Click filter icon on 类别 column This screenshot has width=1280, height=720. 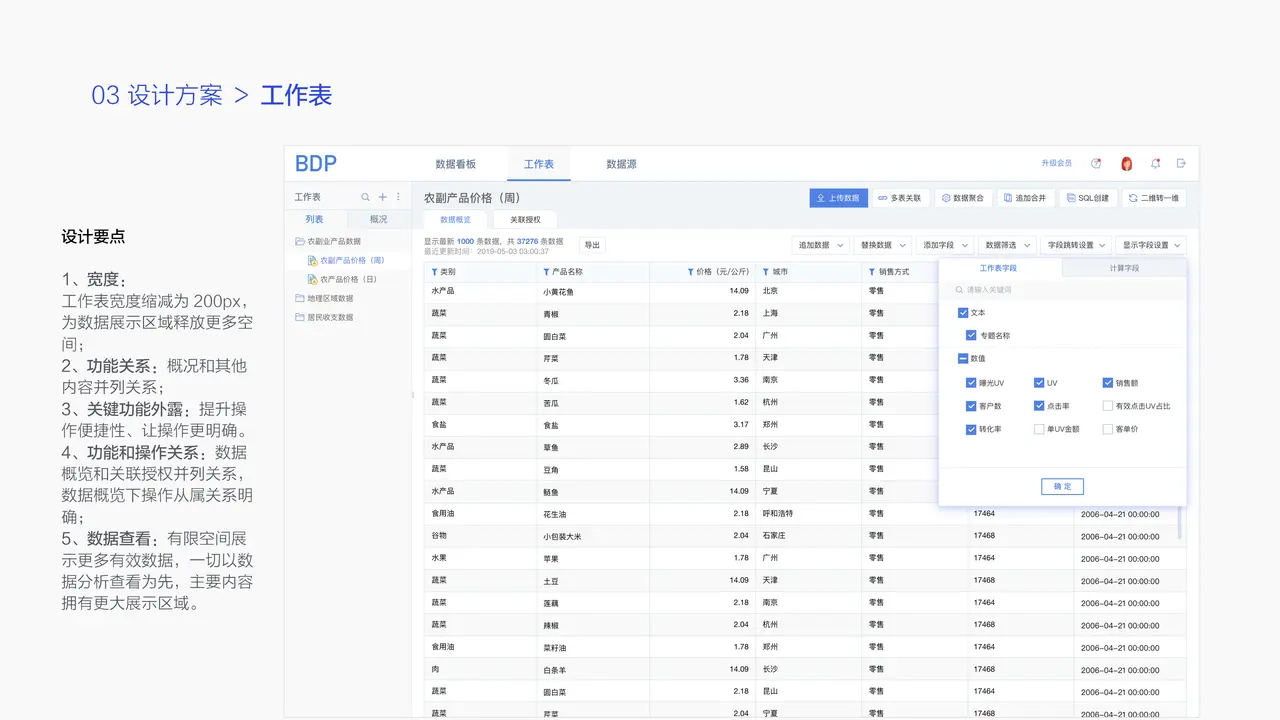click(434, 272)
